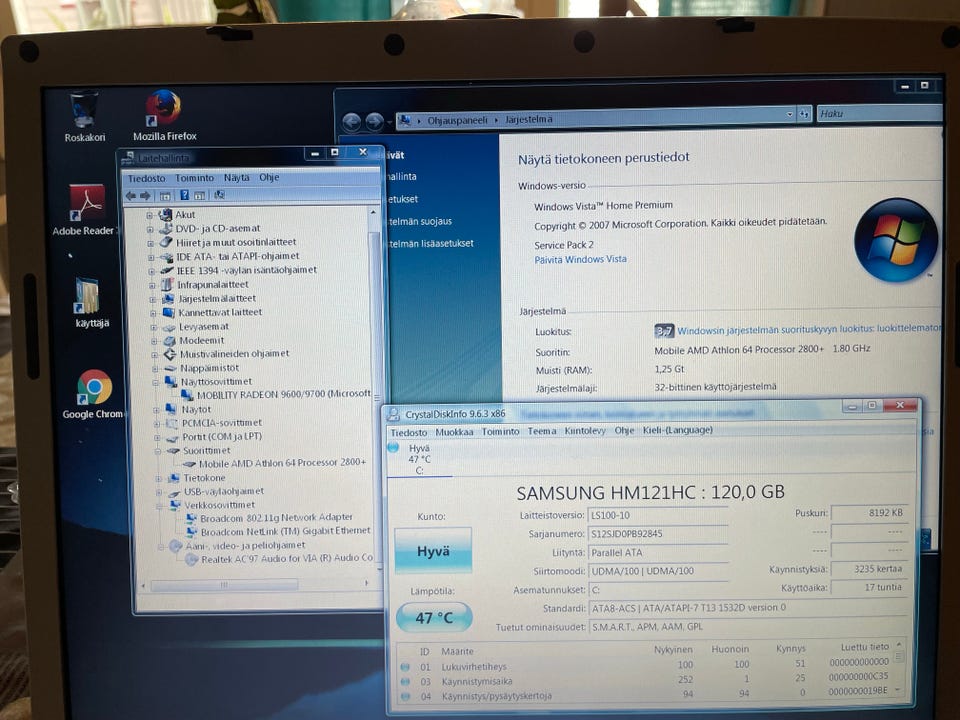Open Kiintolevy menu in CrystalDiskInfo

coord(585,430)
